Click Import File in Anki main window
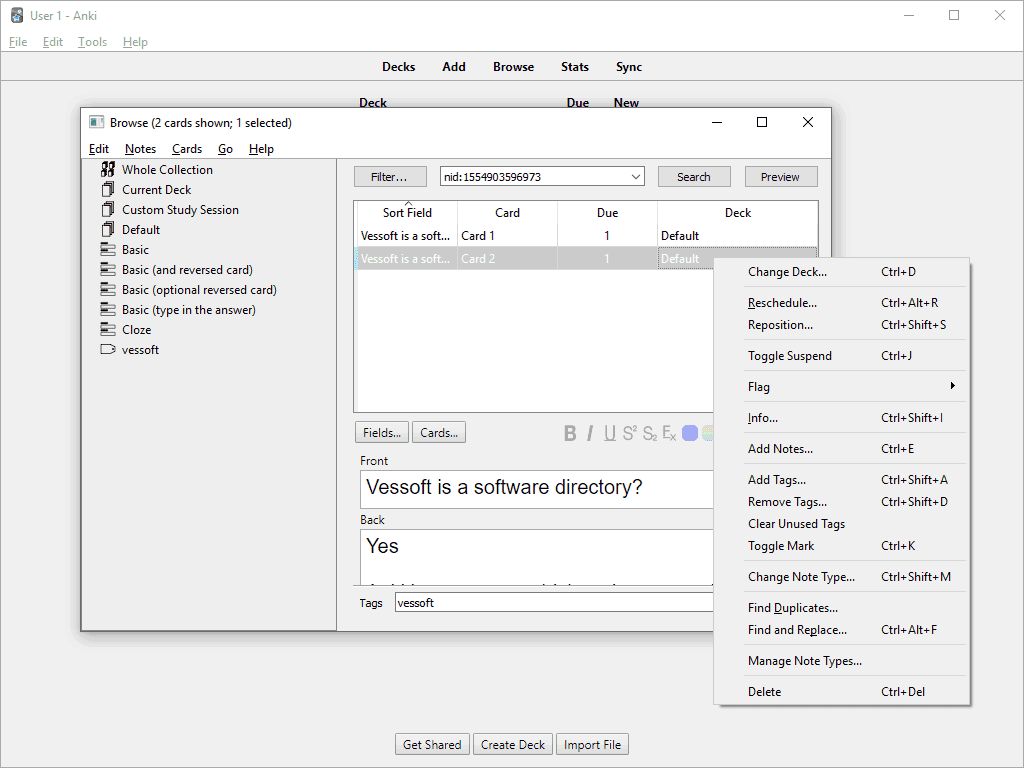 (592, 744)
